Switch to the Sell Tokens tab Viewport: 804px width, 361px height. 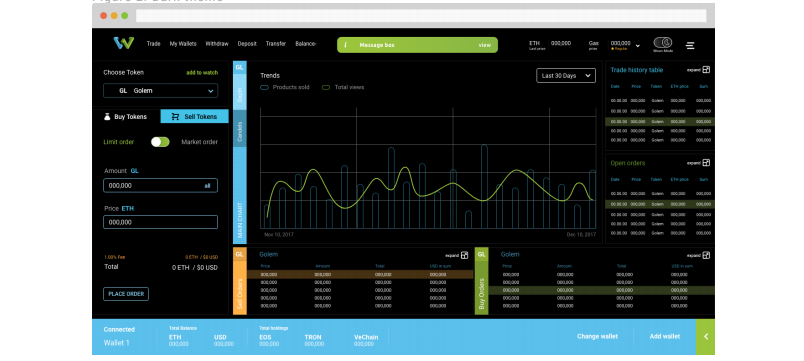coord(194,116)
